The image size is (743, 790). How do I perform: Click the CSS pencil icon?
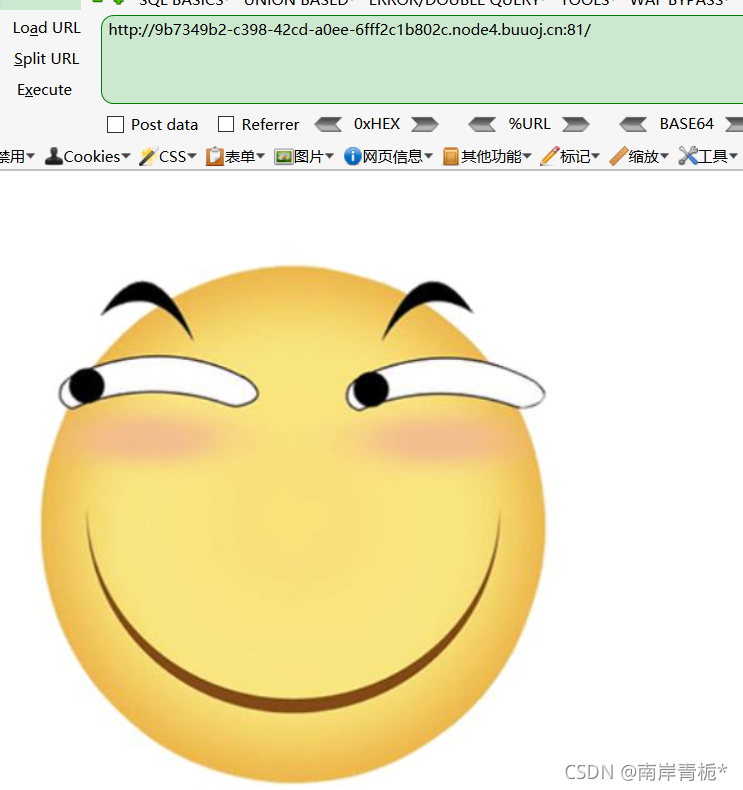148,156
